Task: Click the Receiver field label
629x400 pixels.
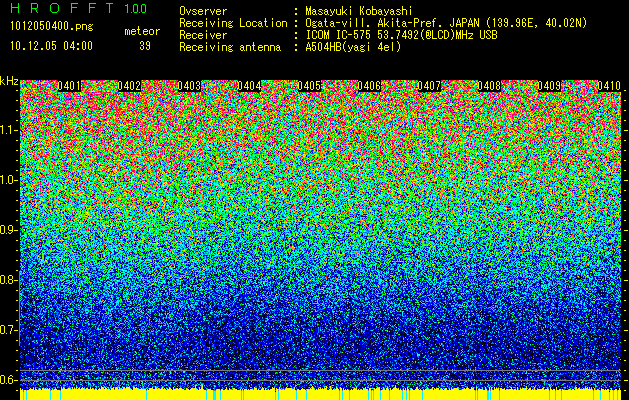Action: (203, 35)
